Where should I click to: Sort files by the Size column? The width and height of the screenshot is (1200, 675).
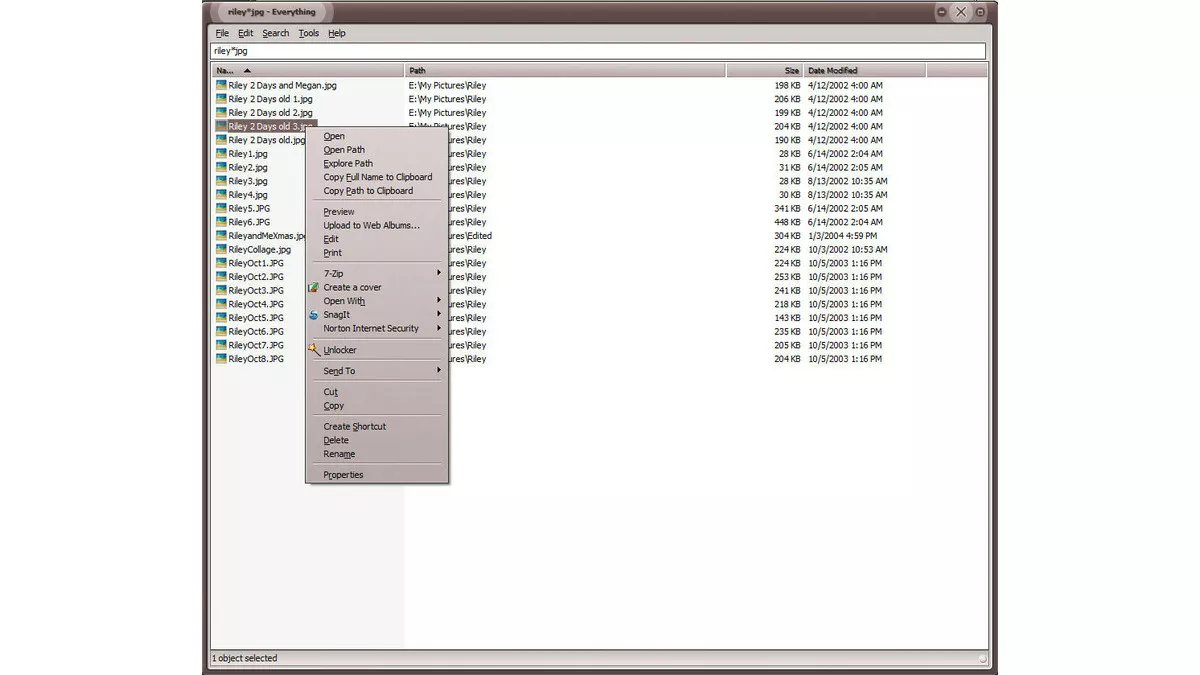tap(791, 70)
